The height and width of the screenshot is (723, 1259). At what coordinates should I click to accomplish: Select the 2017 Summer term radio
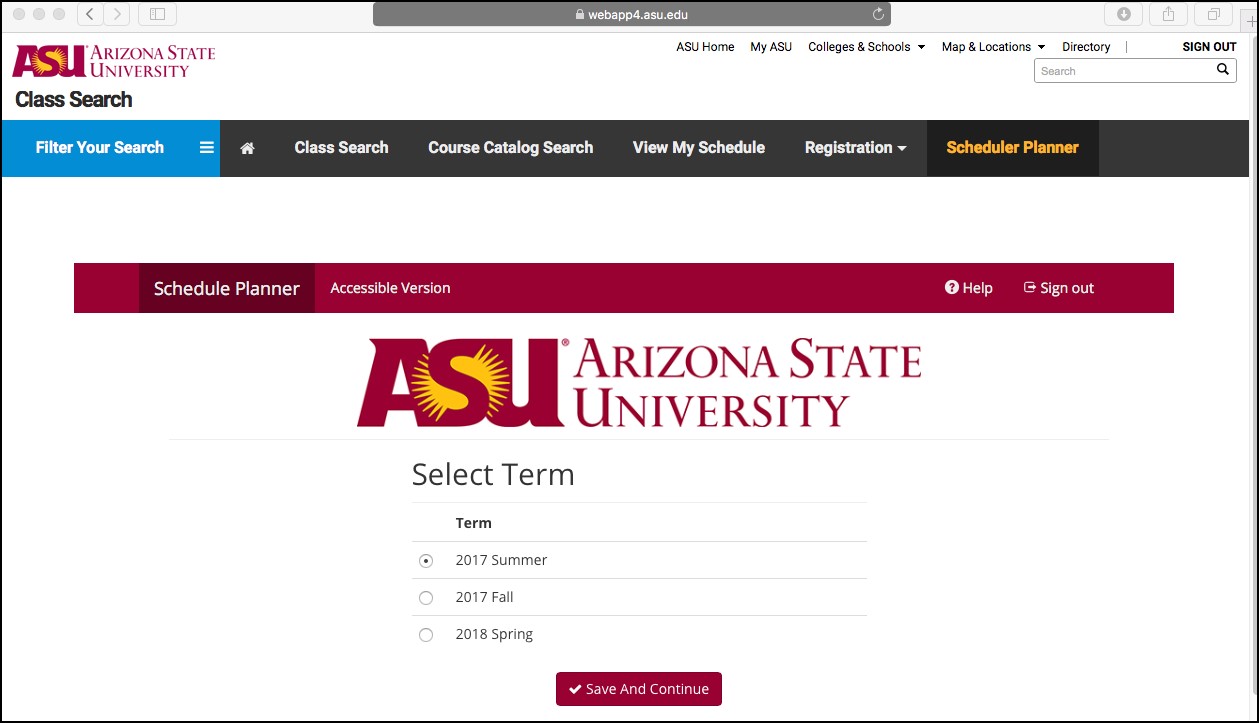click(x=426, y=561)
